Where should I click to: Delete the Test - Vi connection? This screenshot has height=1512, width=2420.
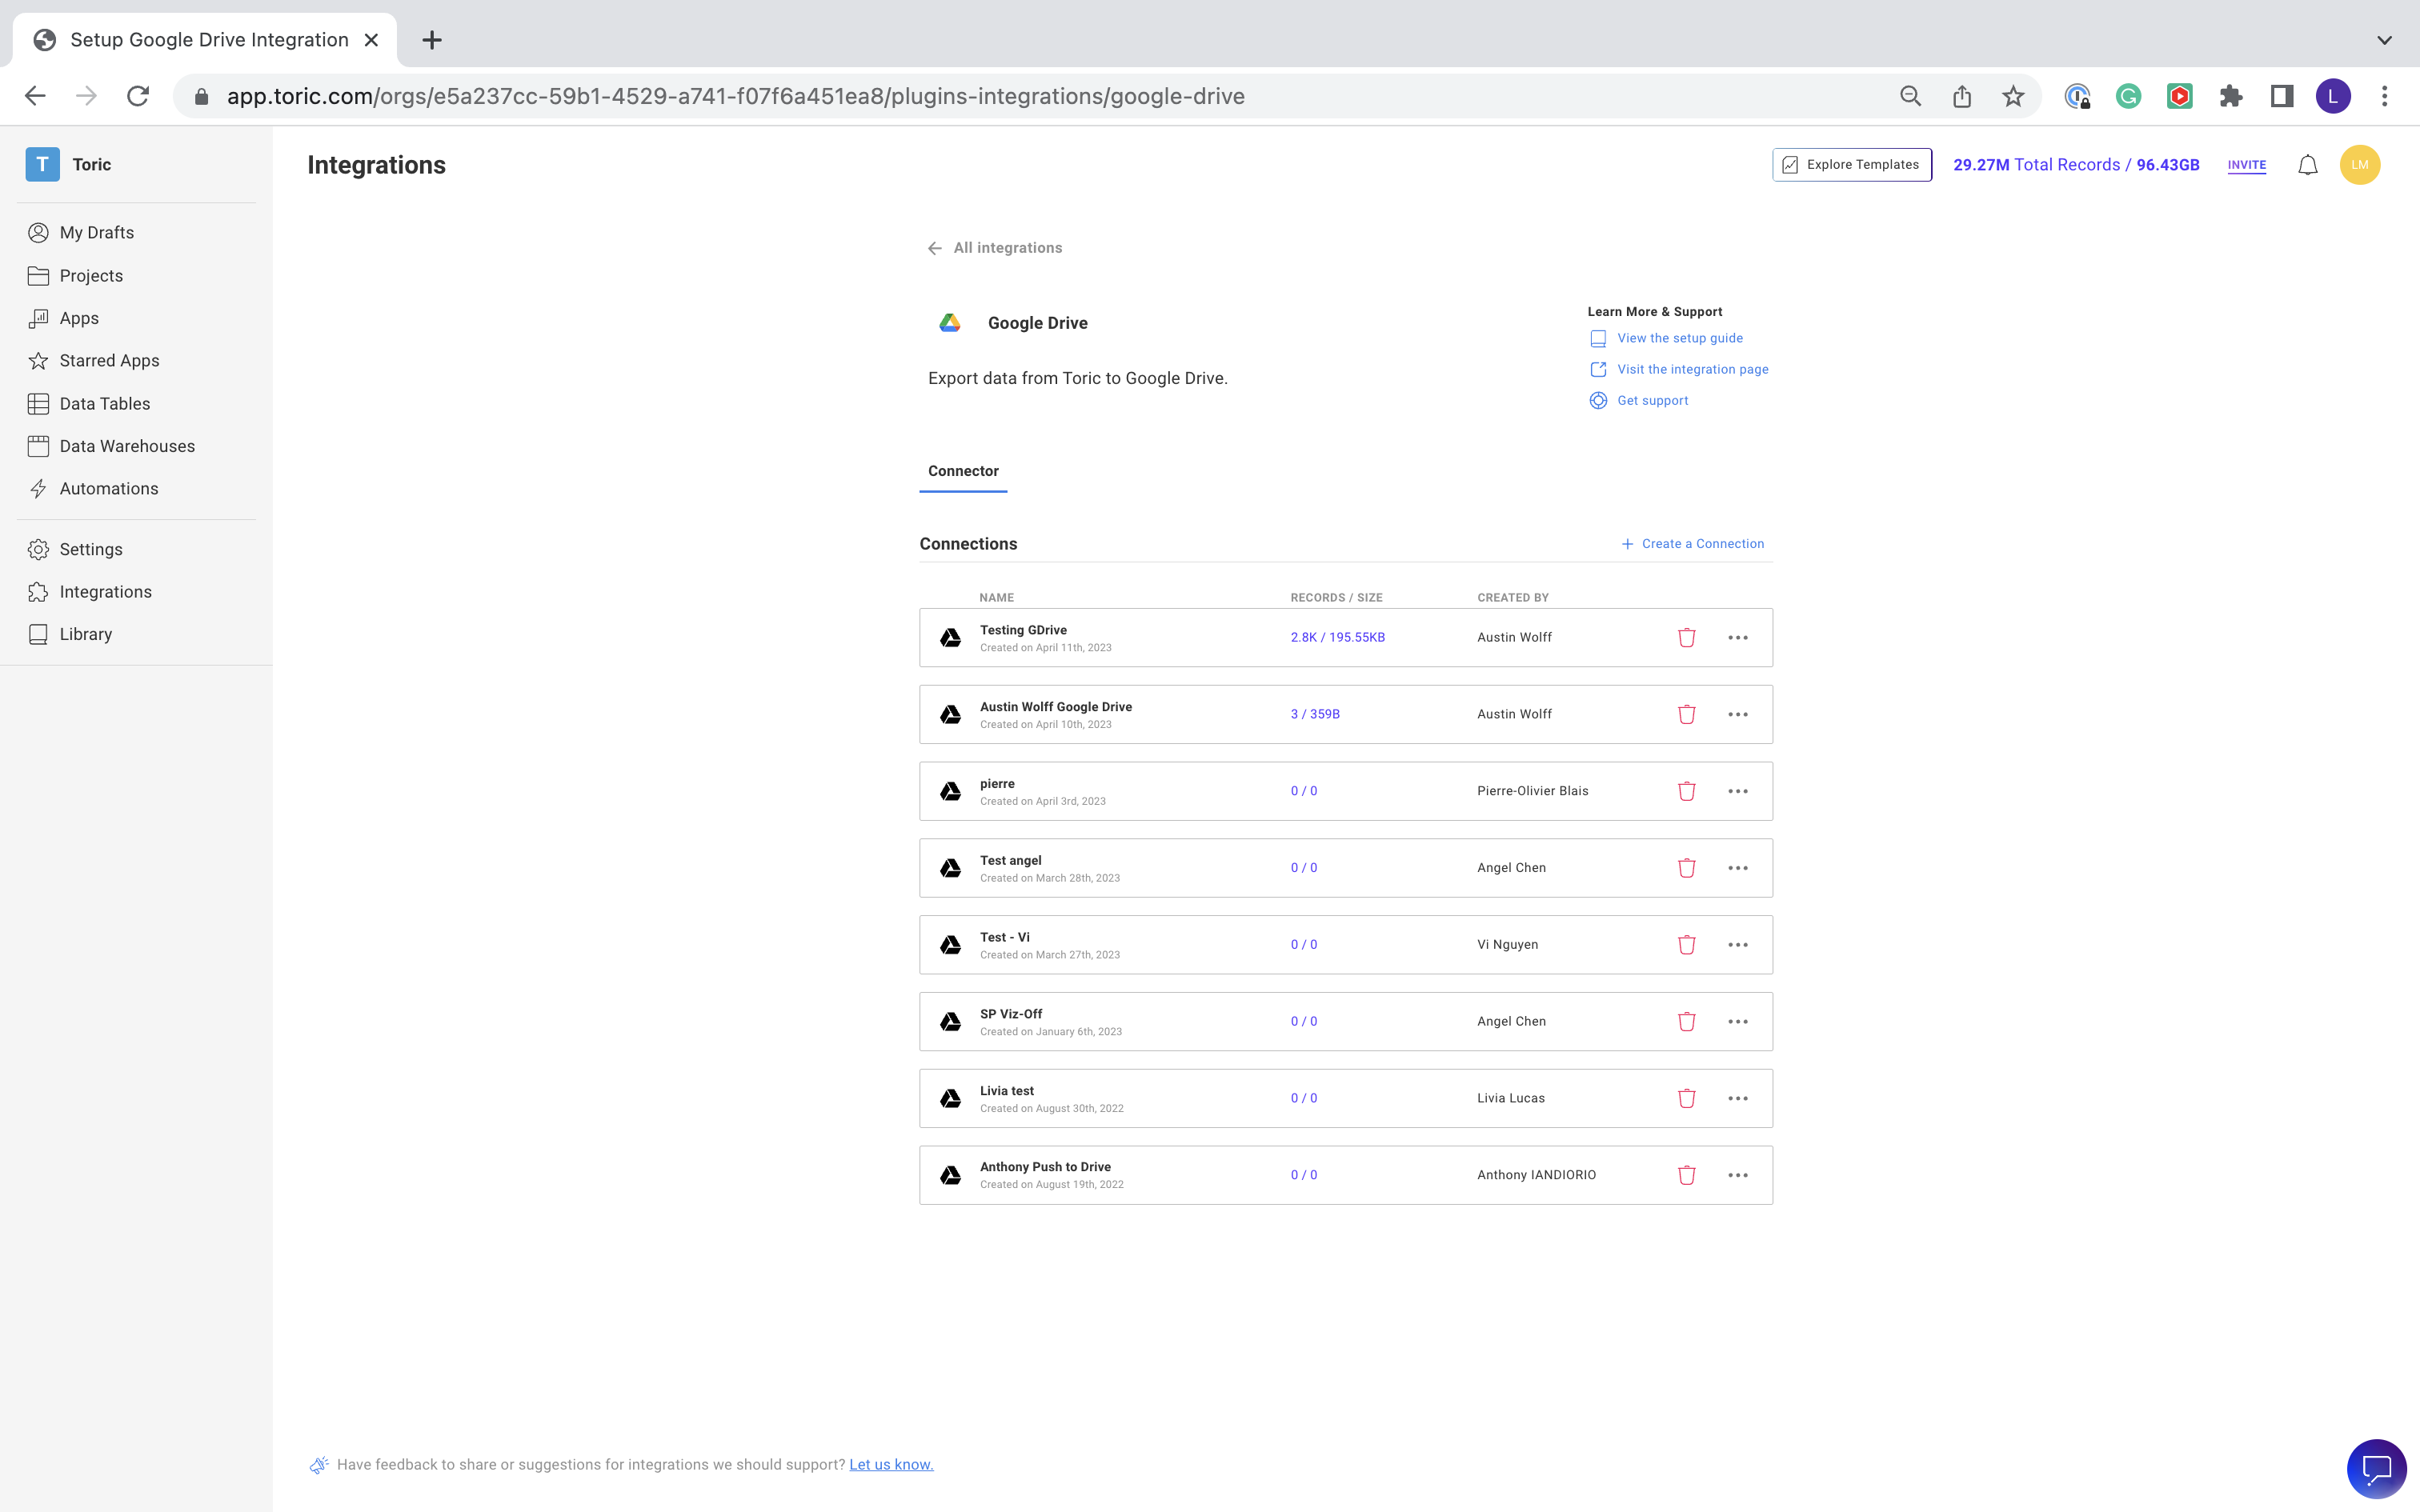coord(1686,945)
